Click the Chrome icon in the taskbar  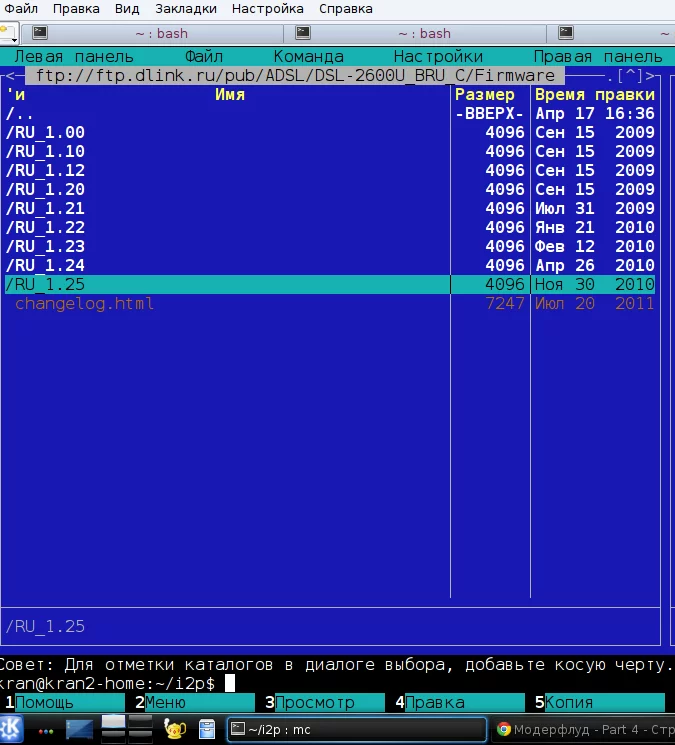tap(504, 729)
